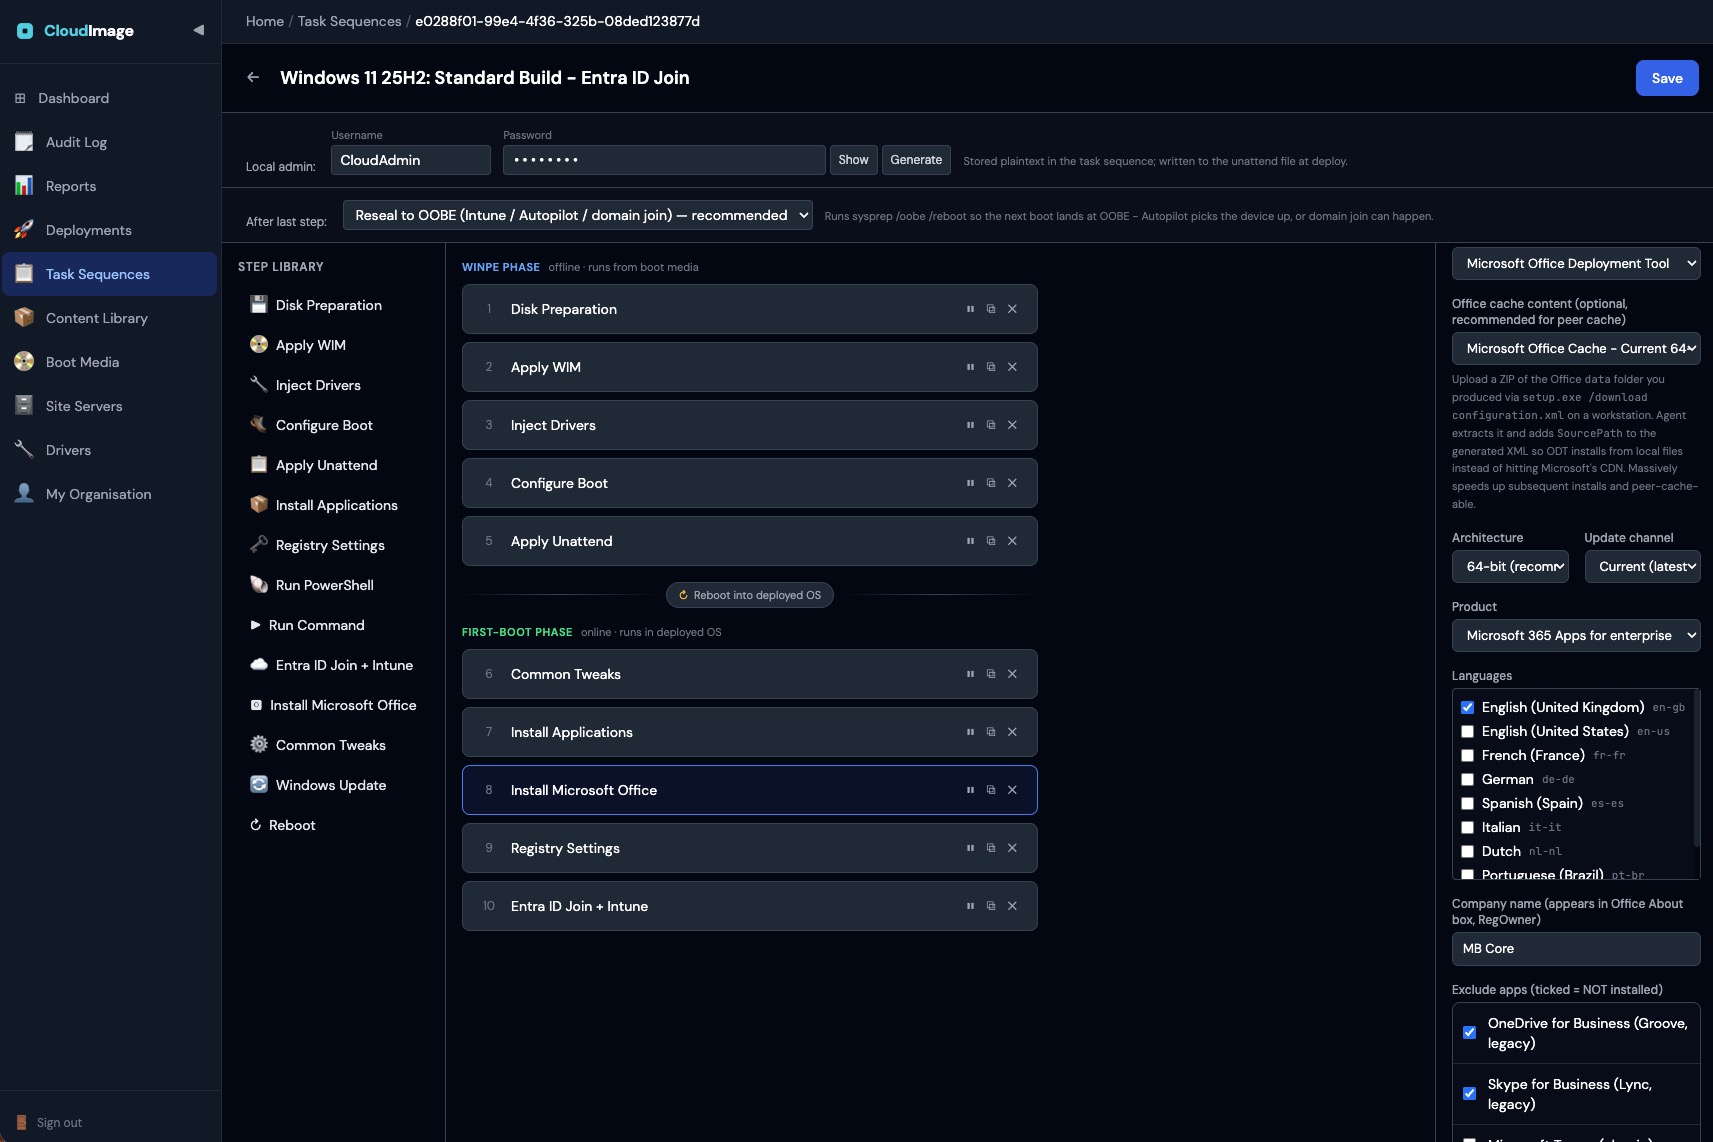The height and width of the screenshot is (1142, 1713).
Task: Generate a new admin password
Action: pyautogui.click(x=916, y=160)
